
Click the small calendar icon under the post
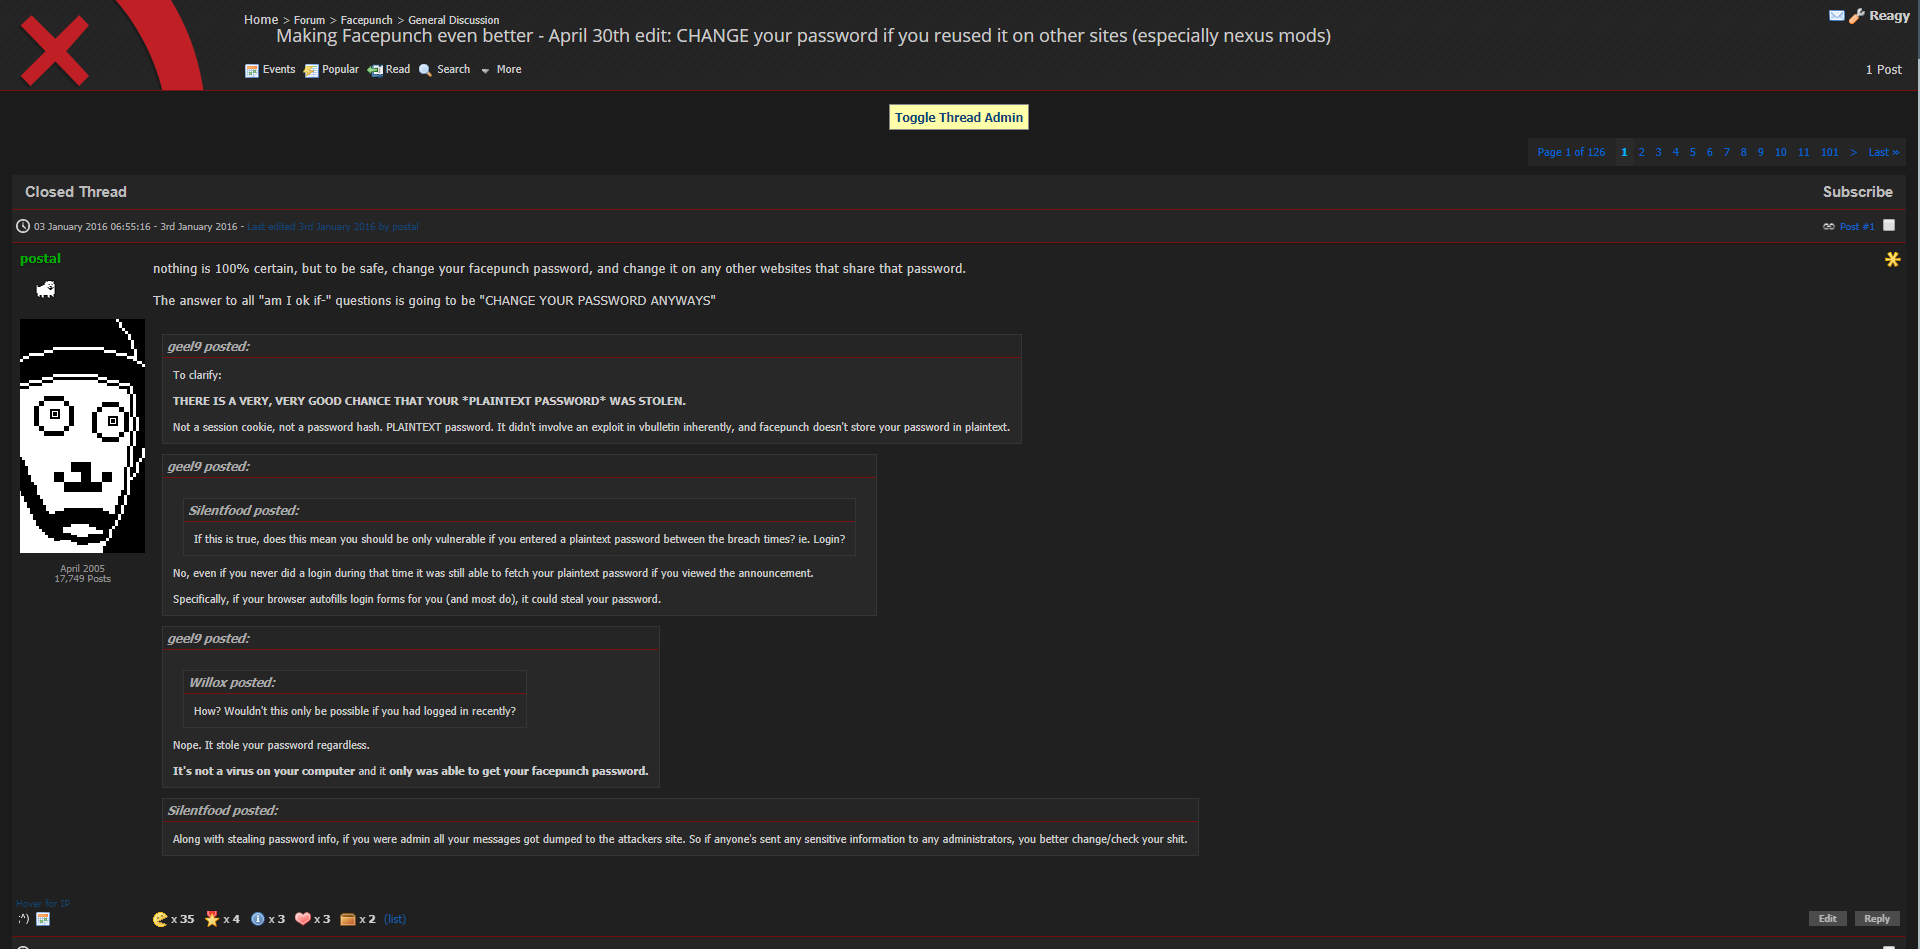43,919
